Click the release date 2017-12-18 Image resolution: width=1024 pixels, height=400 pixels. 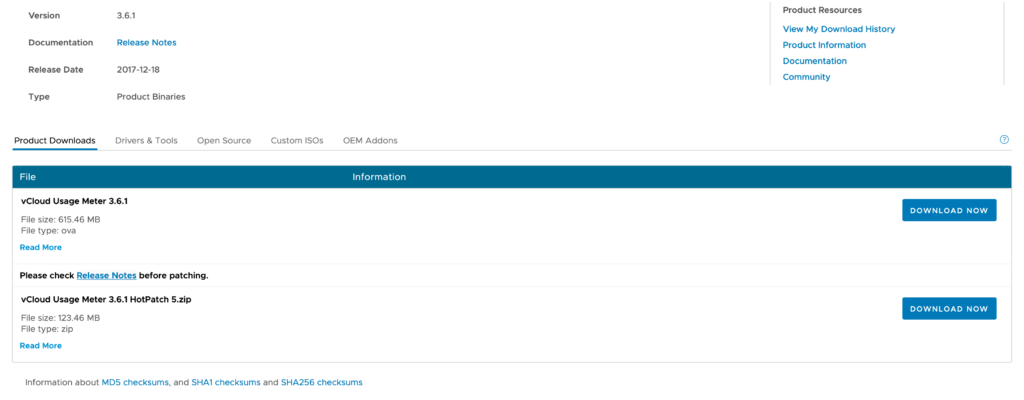tap(138, 69)
